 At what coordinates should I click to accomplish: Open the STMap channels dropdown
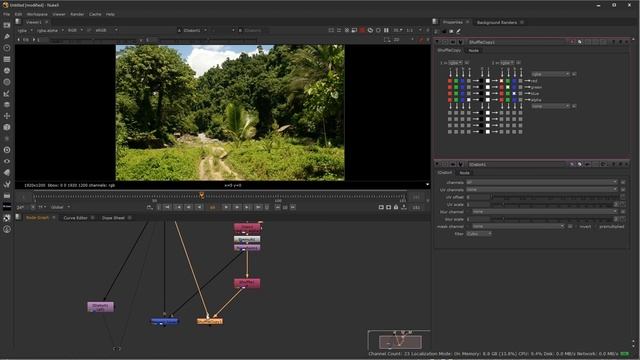[x=542, y=182]
